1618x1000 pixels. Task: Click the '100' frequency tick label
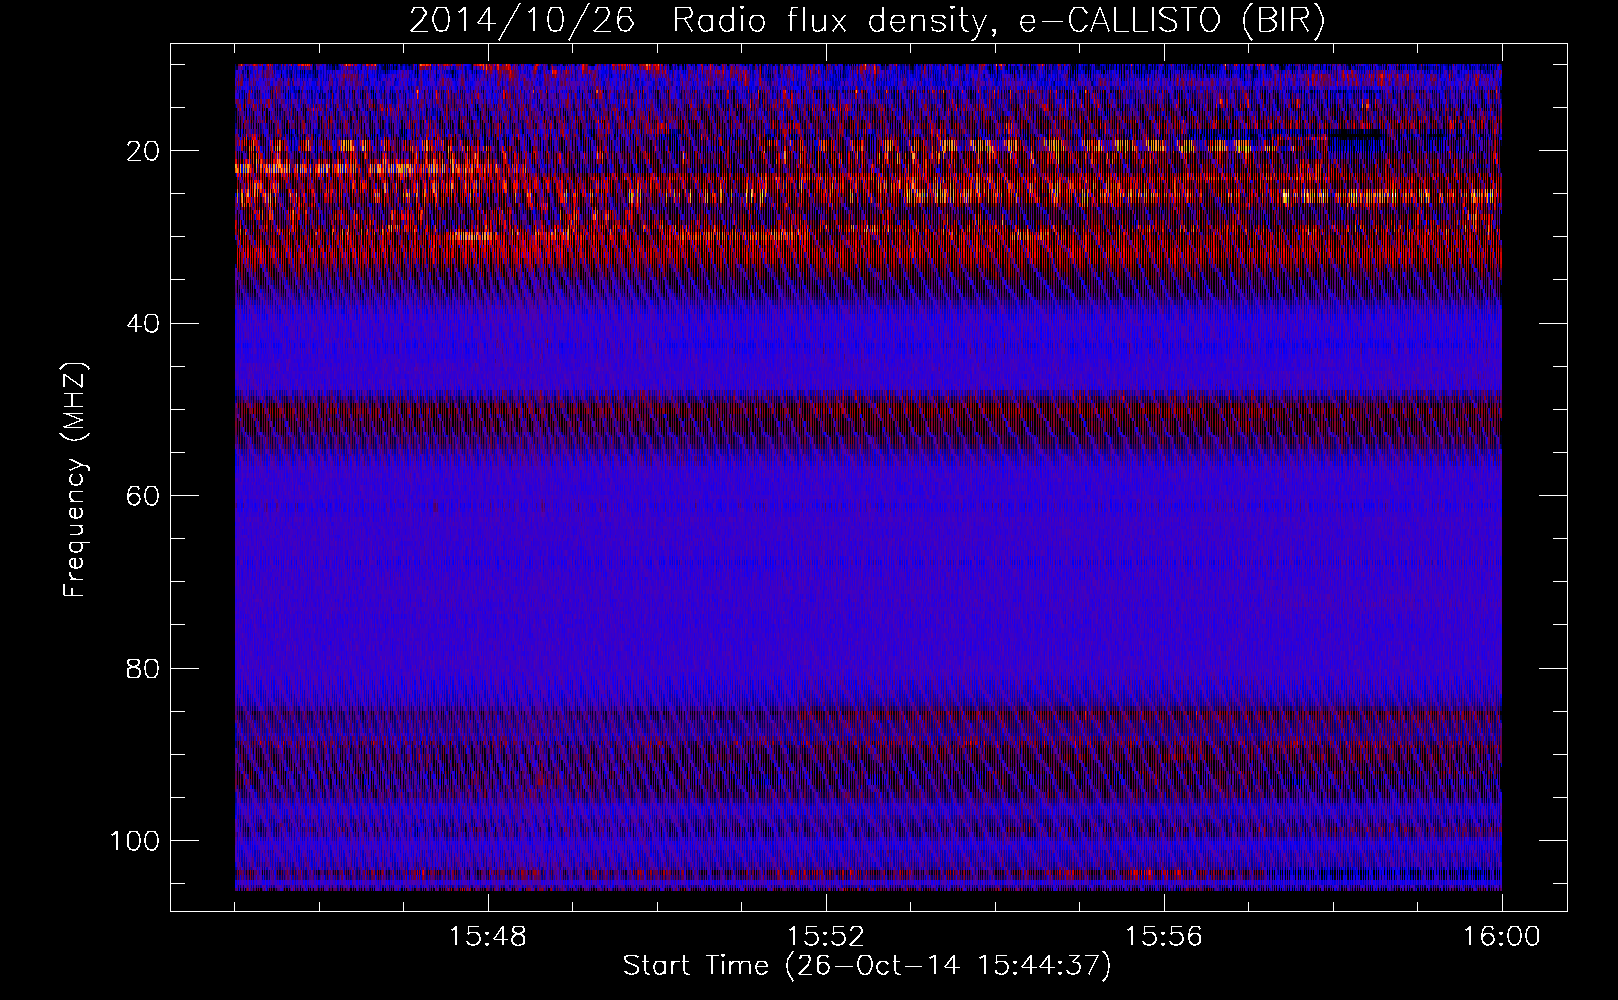[x=135, y=841]
